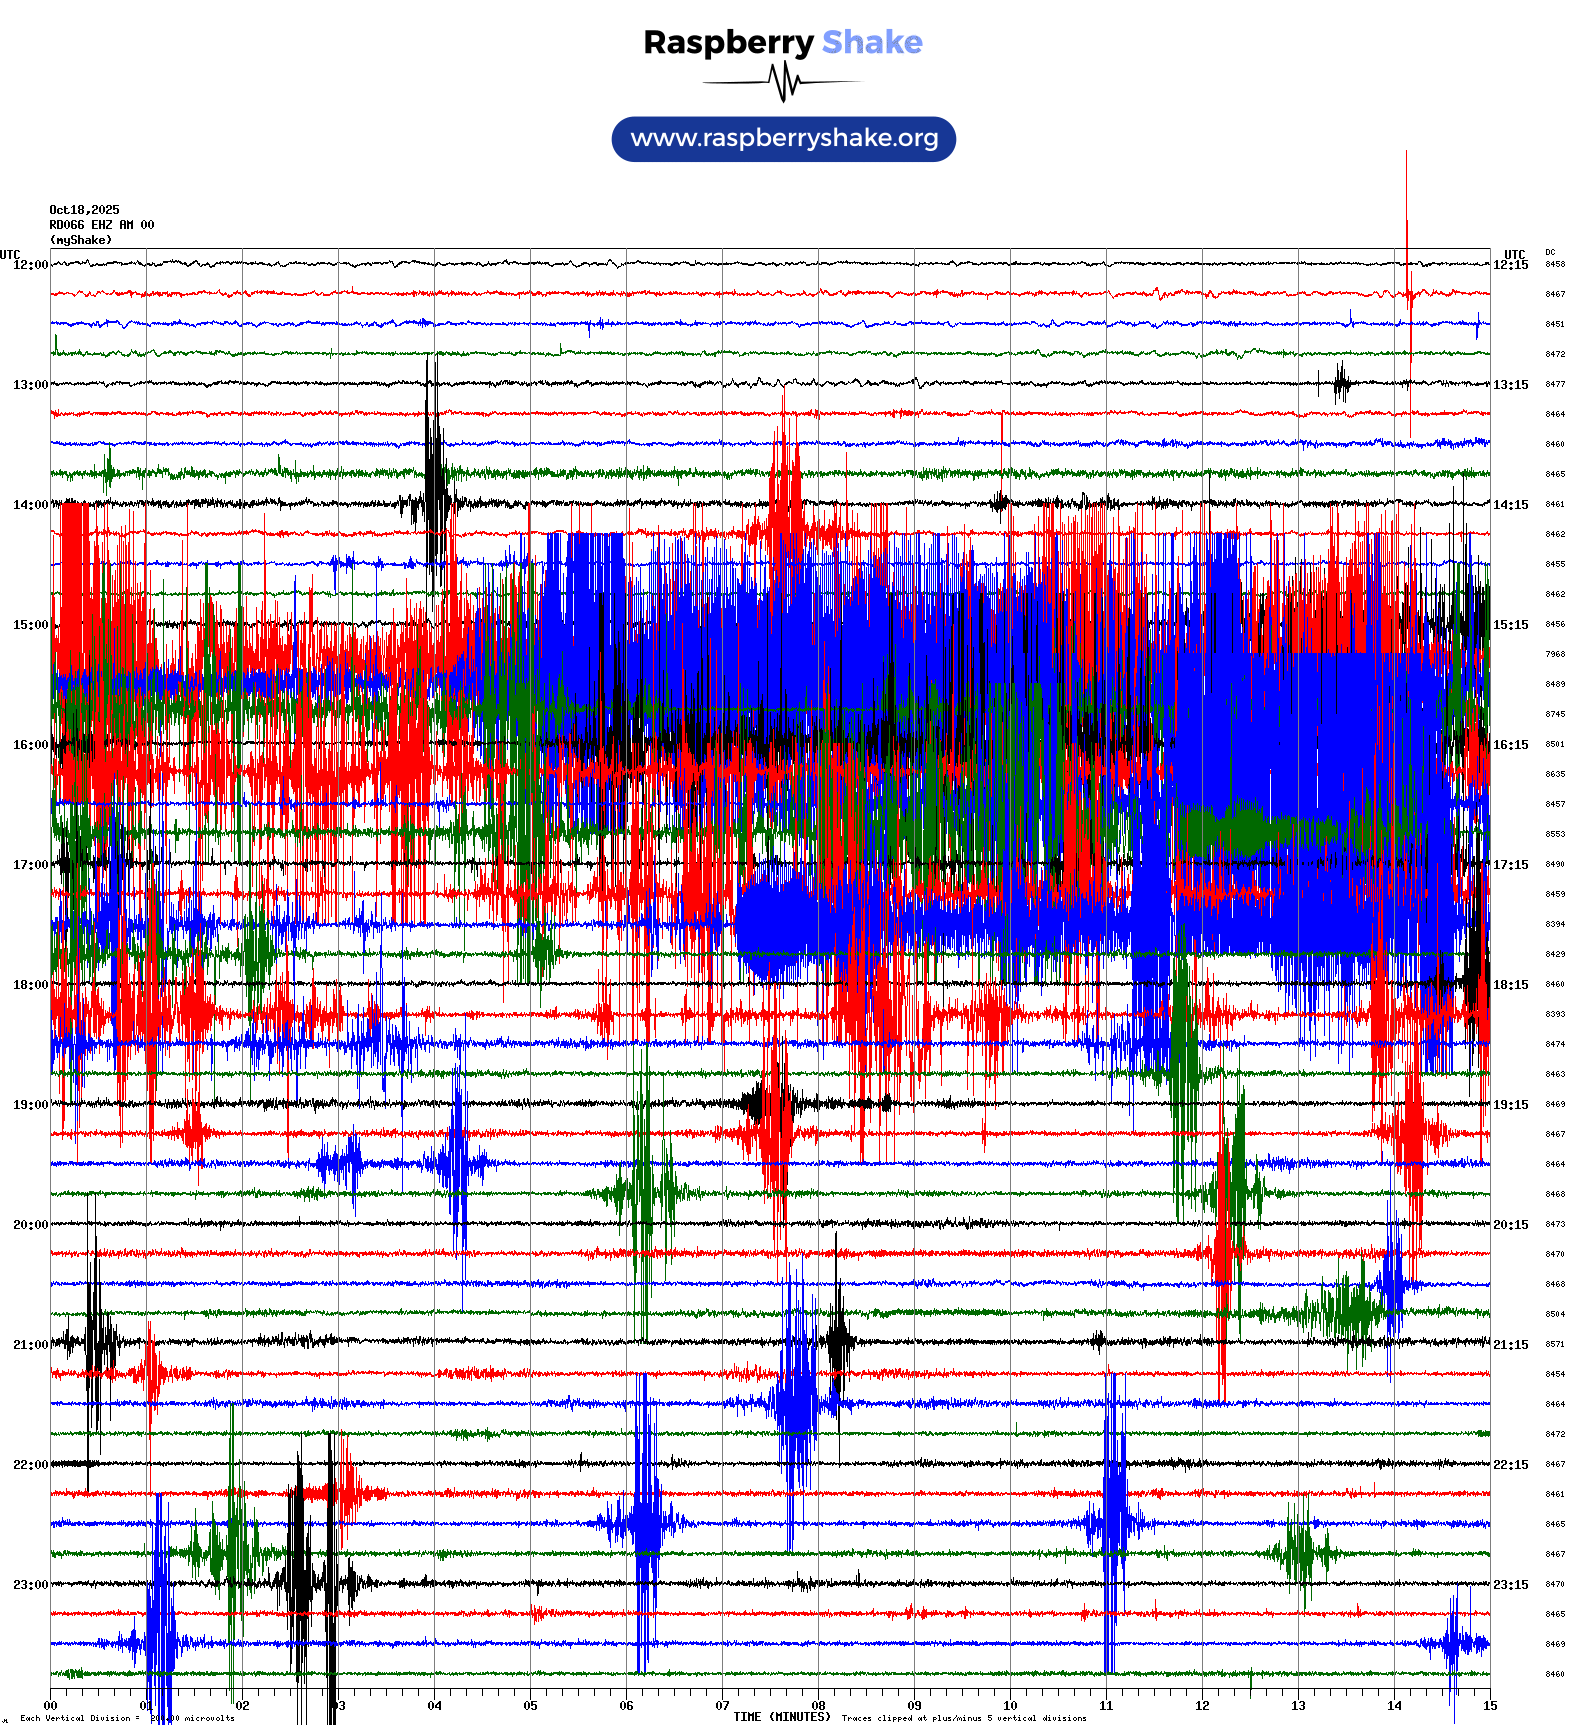Click the 16:15 time label on right axis
The height and width of the screenshot is (1732, 1570).
[1510, 745]
